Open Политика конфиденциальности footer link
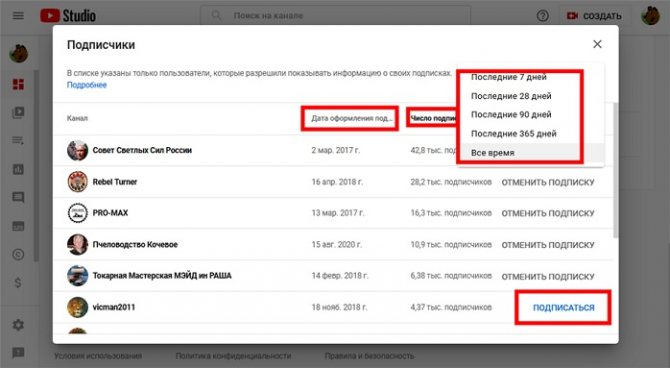 233,356
